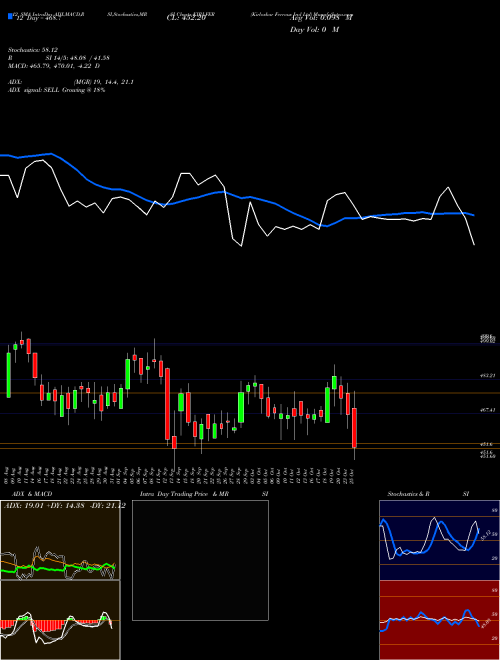Click the ADX values header in the ADX panel
Viewport: 500px width, 660px height.
click(63, 506)
